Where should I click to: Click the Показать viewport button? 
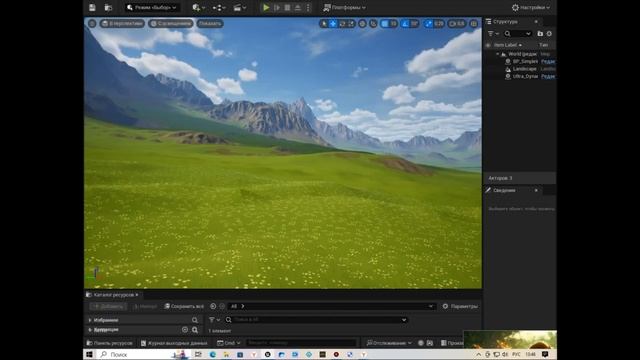(210, 23)
